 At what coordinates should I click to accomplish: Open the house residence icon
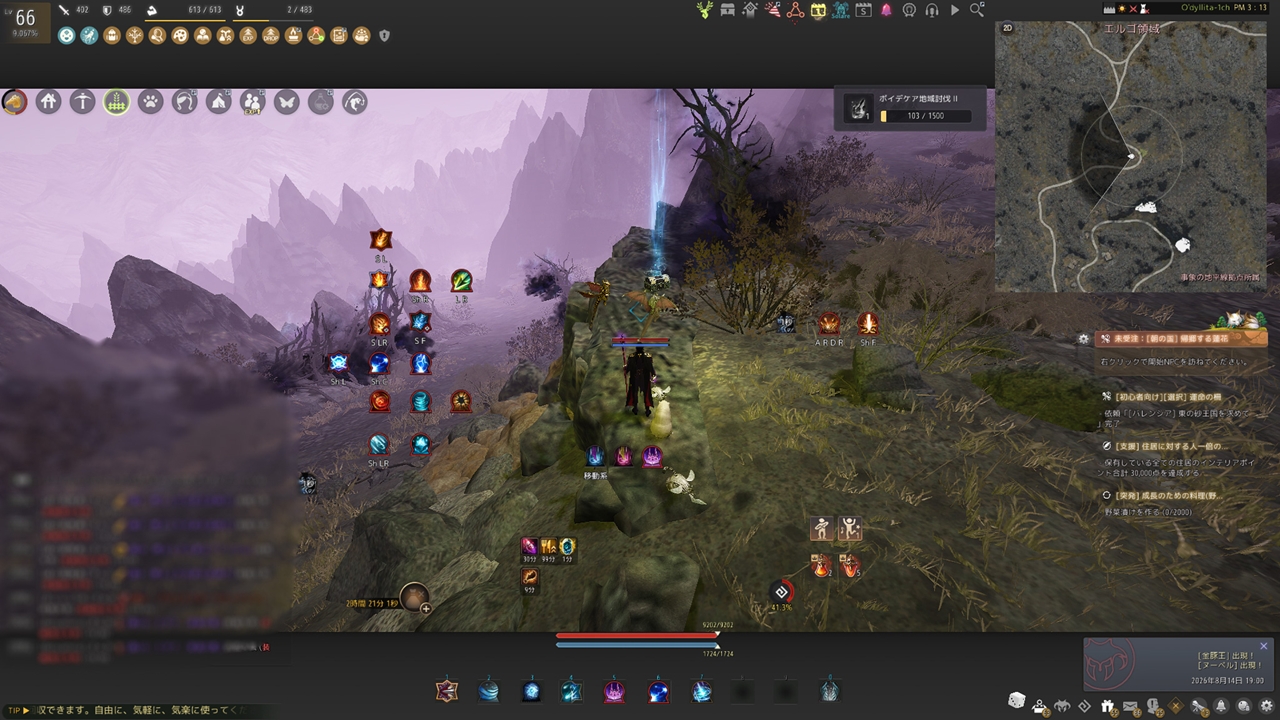pos(48,102)
